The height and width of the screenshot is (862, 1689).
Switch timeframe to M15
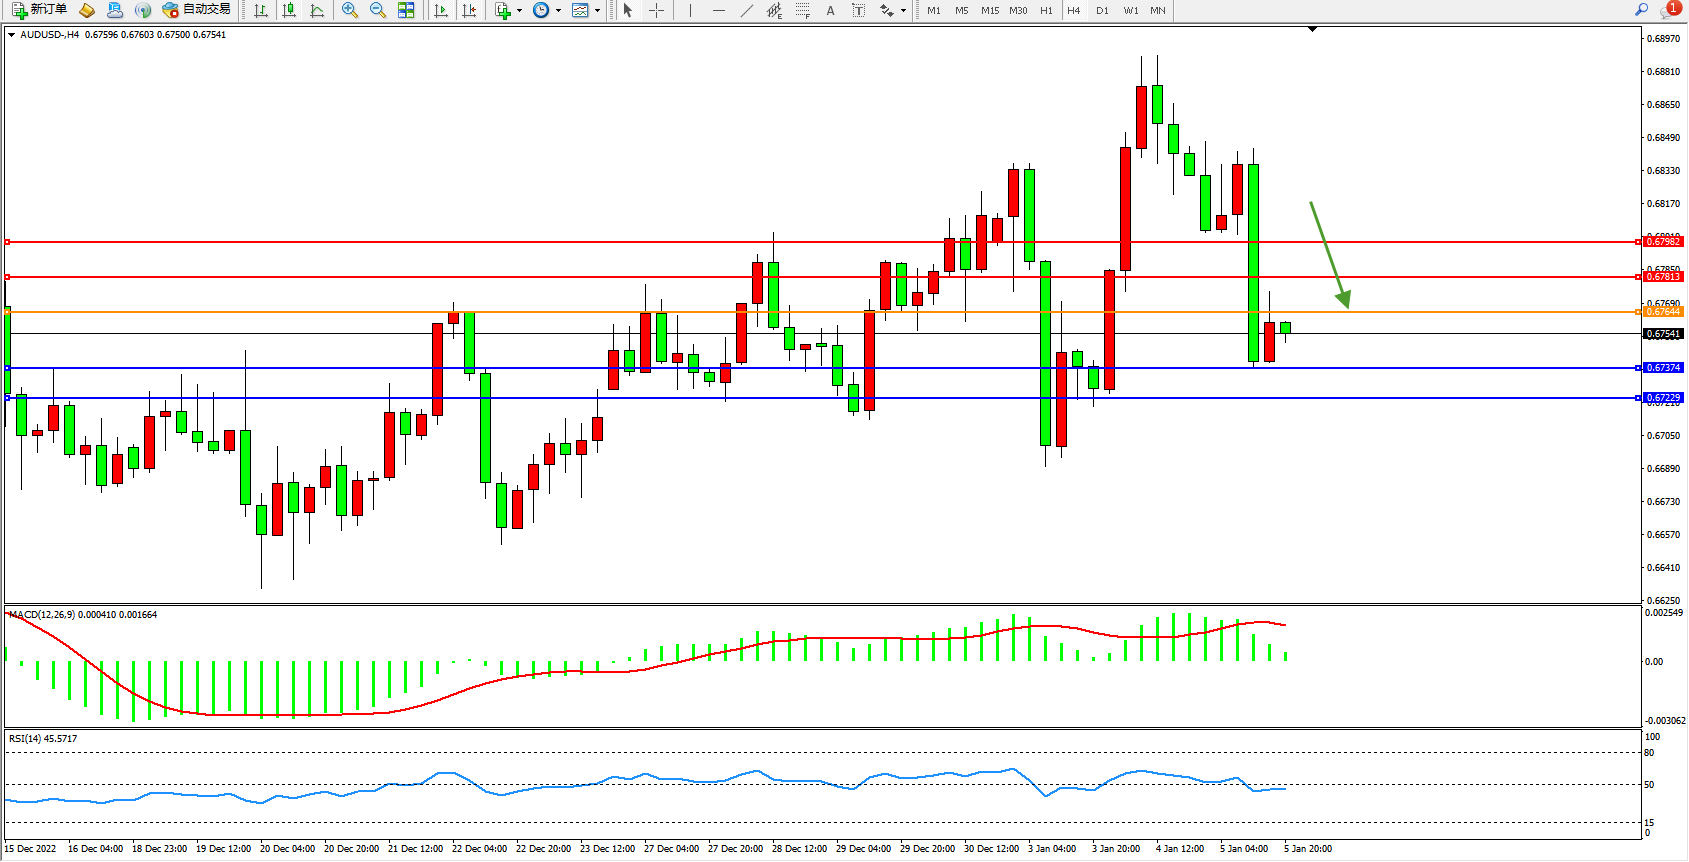coord(990,10)
